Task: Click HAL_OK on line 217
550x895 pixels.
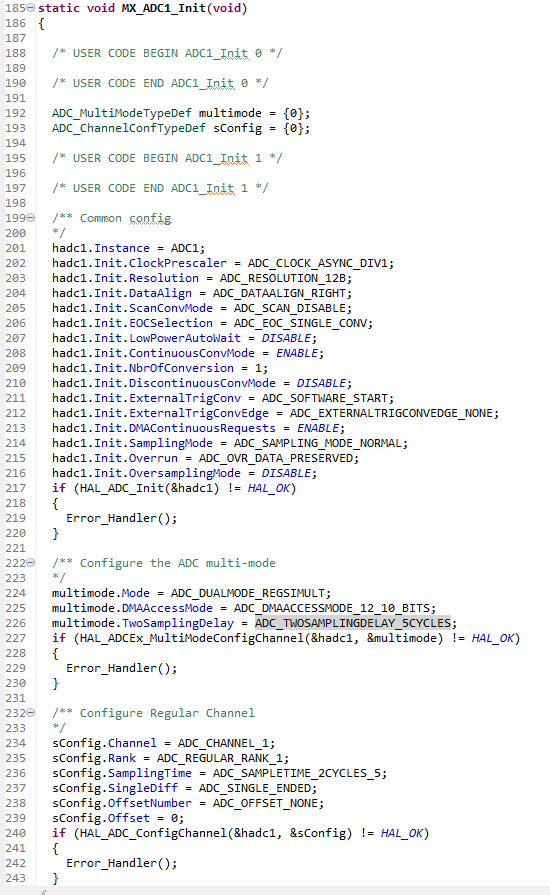Action: [x=269, y=488]
